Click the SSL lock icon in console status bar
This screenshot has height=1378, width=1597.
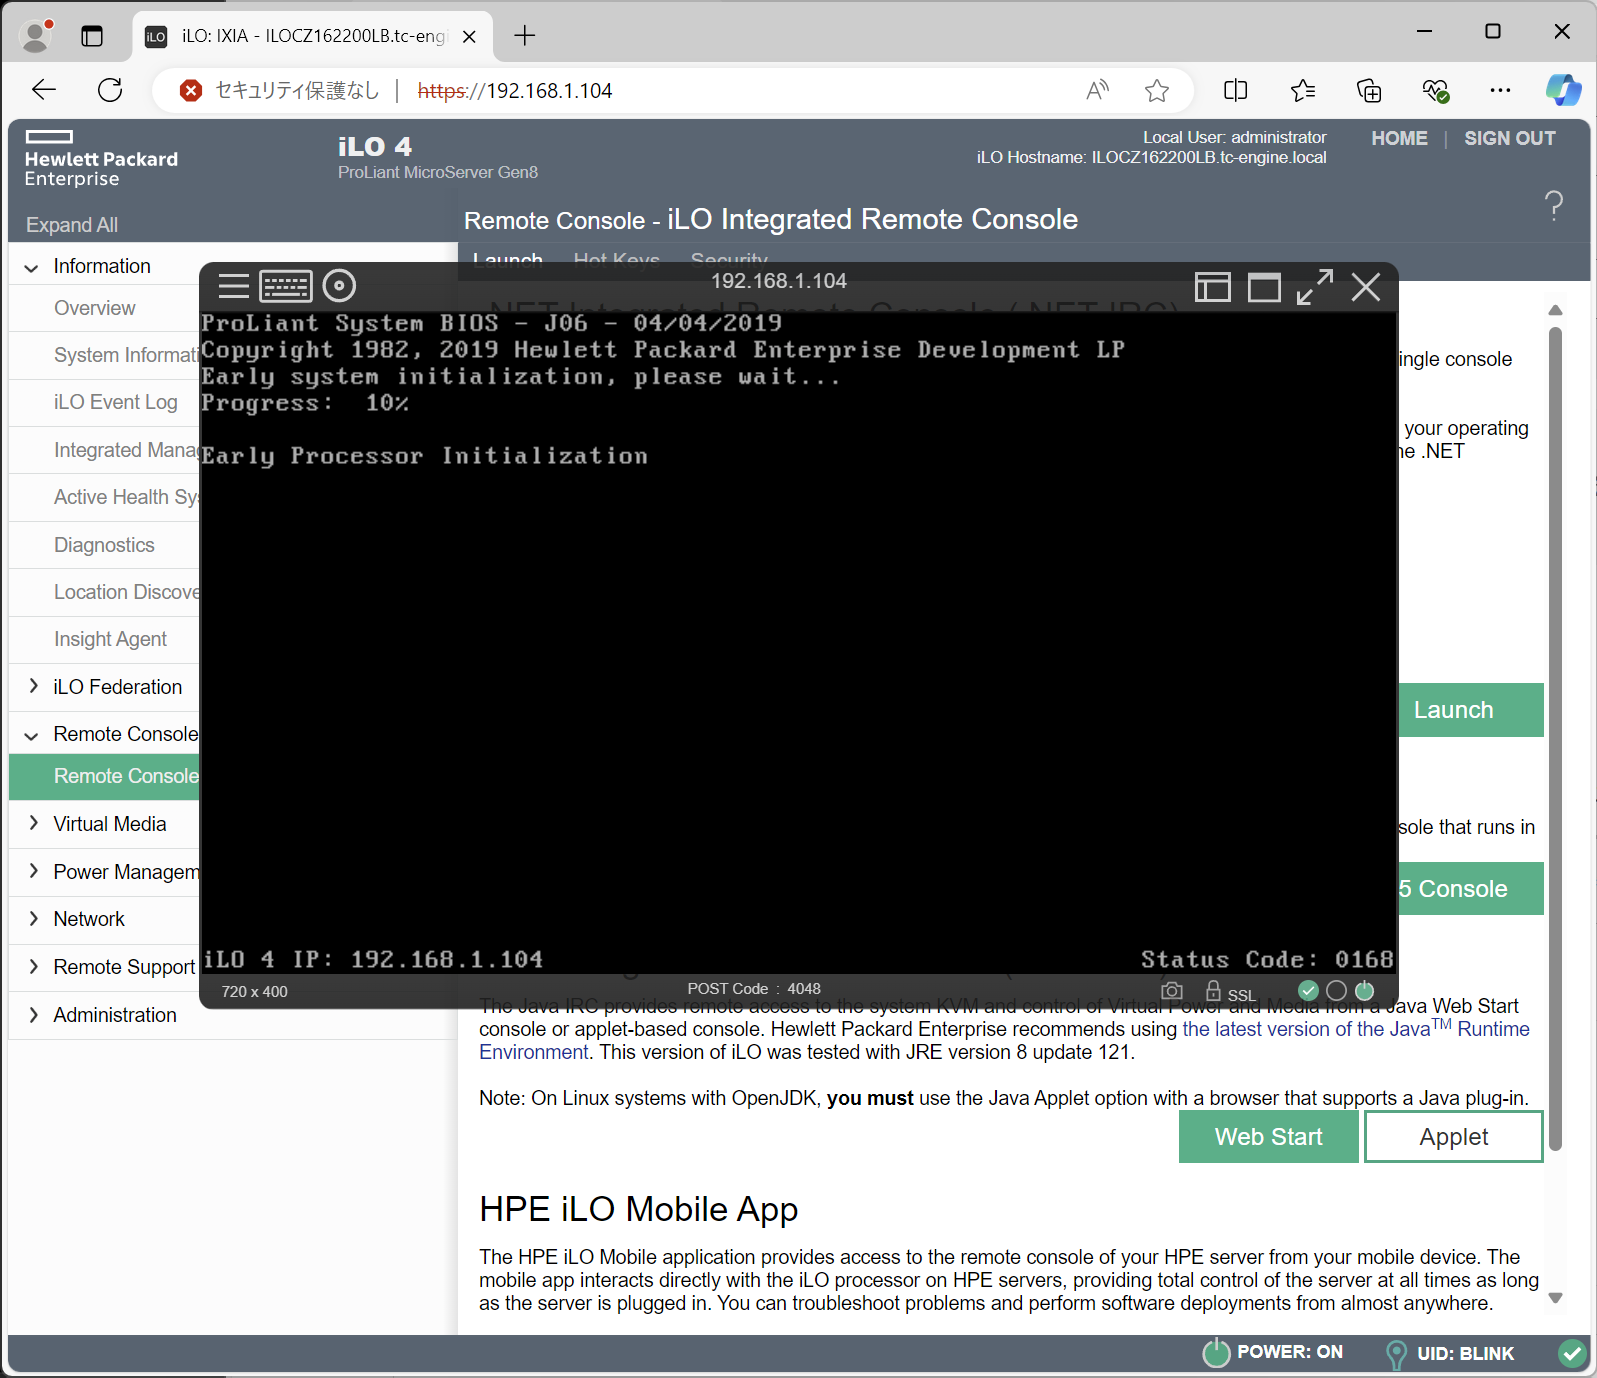click(1213, 991)
